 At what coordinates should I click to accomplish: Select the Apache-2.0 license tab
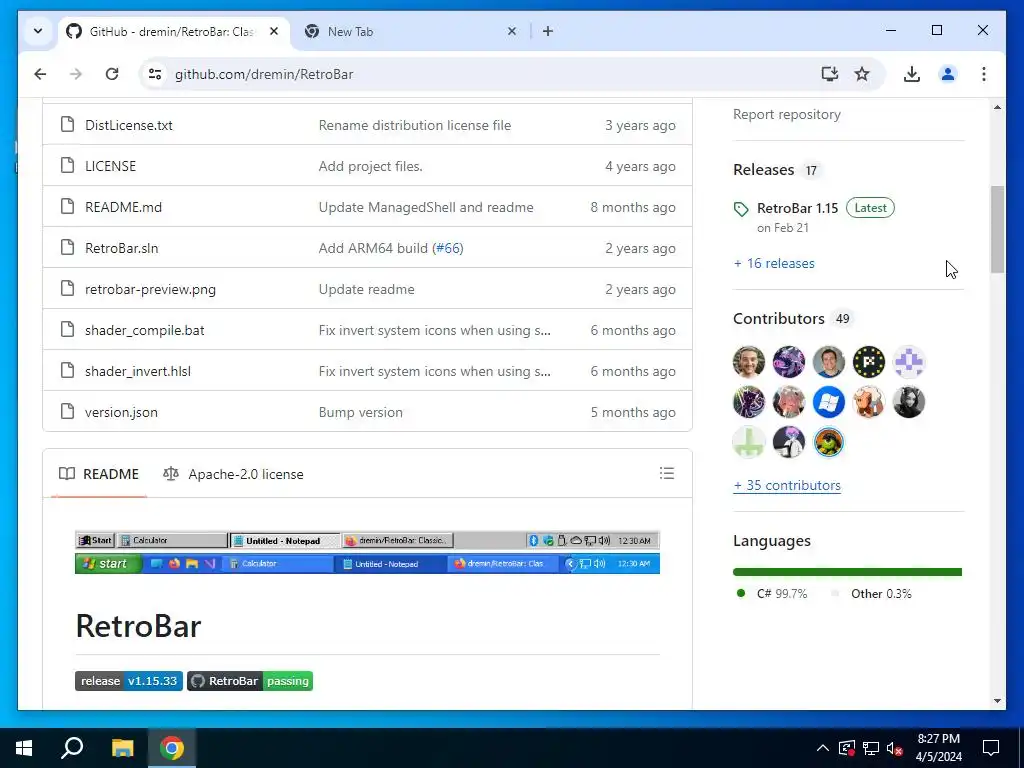pyautogui.click(x=234, y=474)
